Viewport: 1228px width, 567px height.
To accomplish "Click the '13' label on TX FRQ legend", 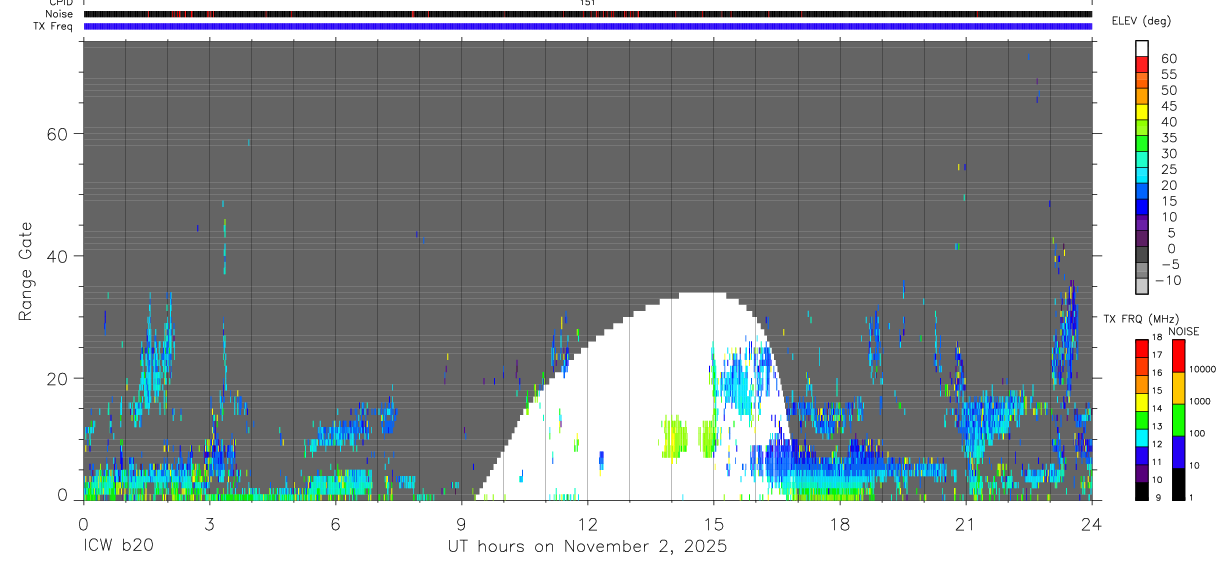I will [x=1158, y=428].
